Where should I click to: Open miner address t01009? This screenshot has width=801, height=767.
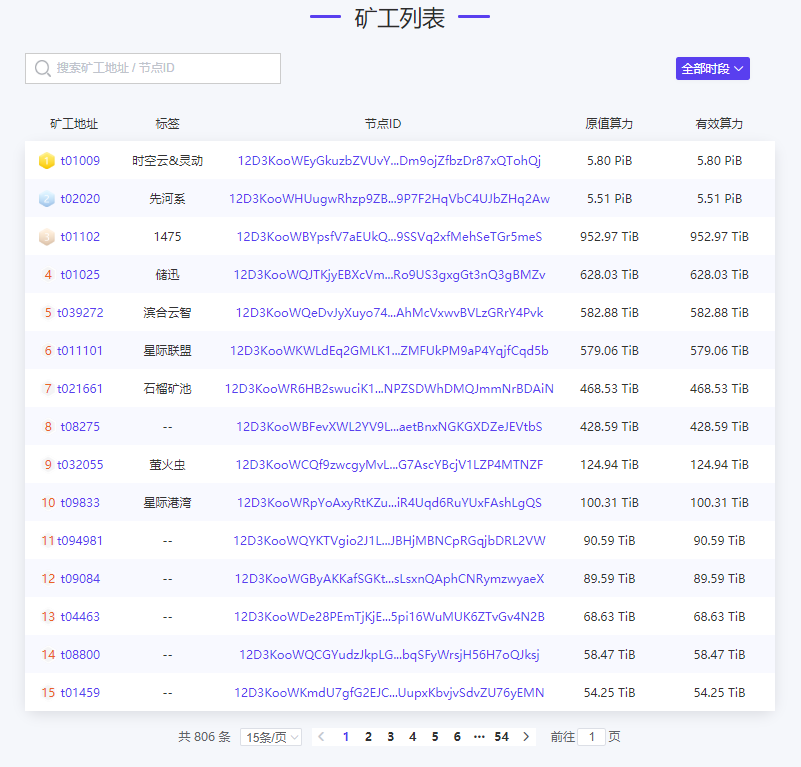coord(80,160)
